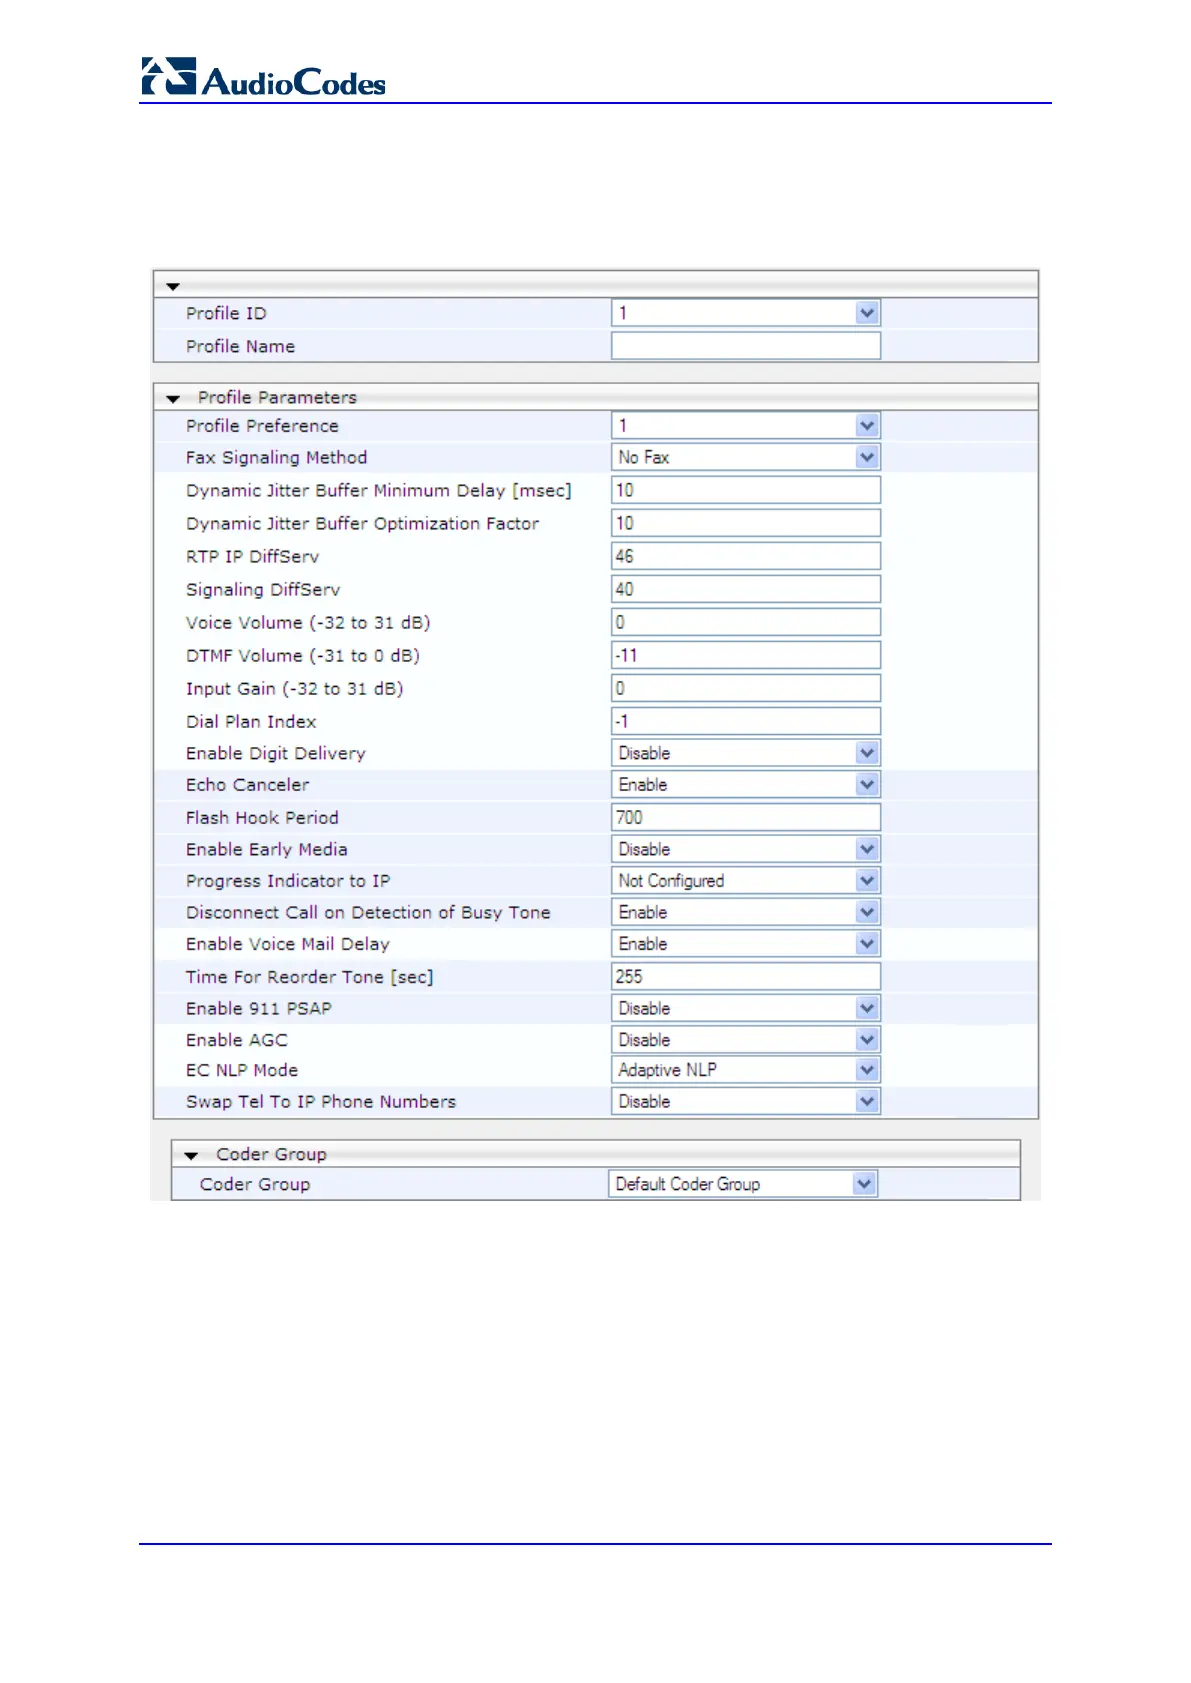Open the Coder Group dropdown

(743, 1184)
